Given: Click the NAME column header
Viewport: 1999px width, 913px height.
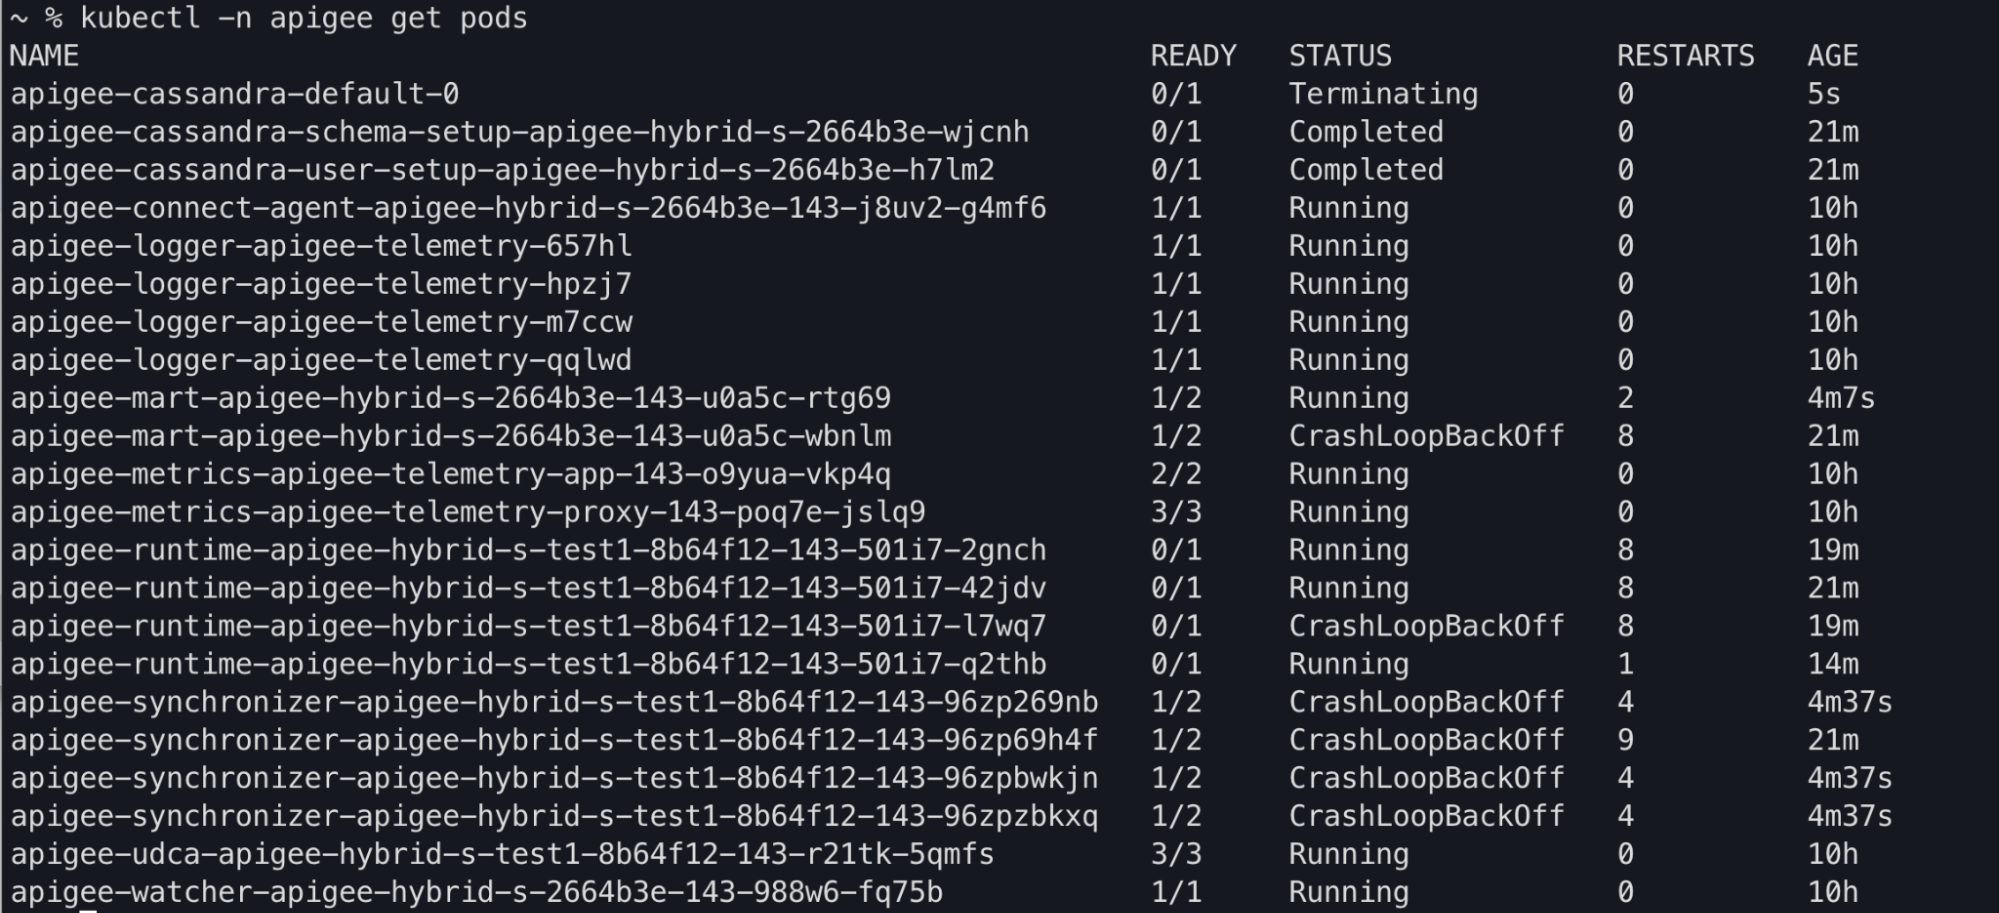Looking at the screenshot, I should pyautogui.click(x=44, y=56).
